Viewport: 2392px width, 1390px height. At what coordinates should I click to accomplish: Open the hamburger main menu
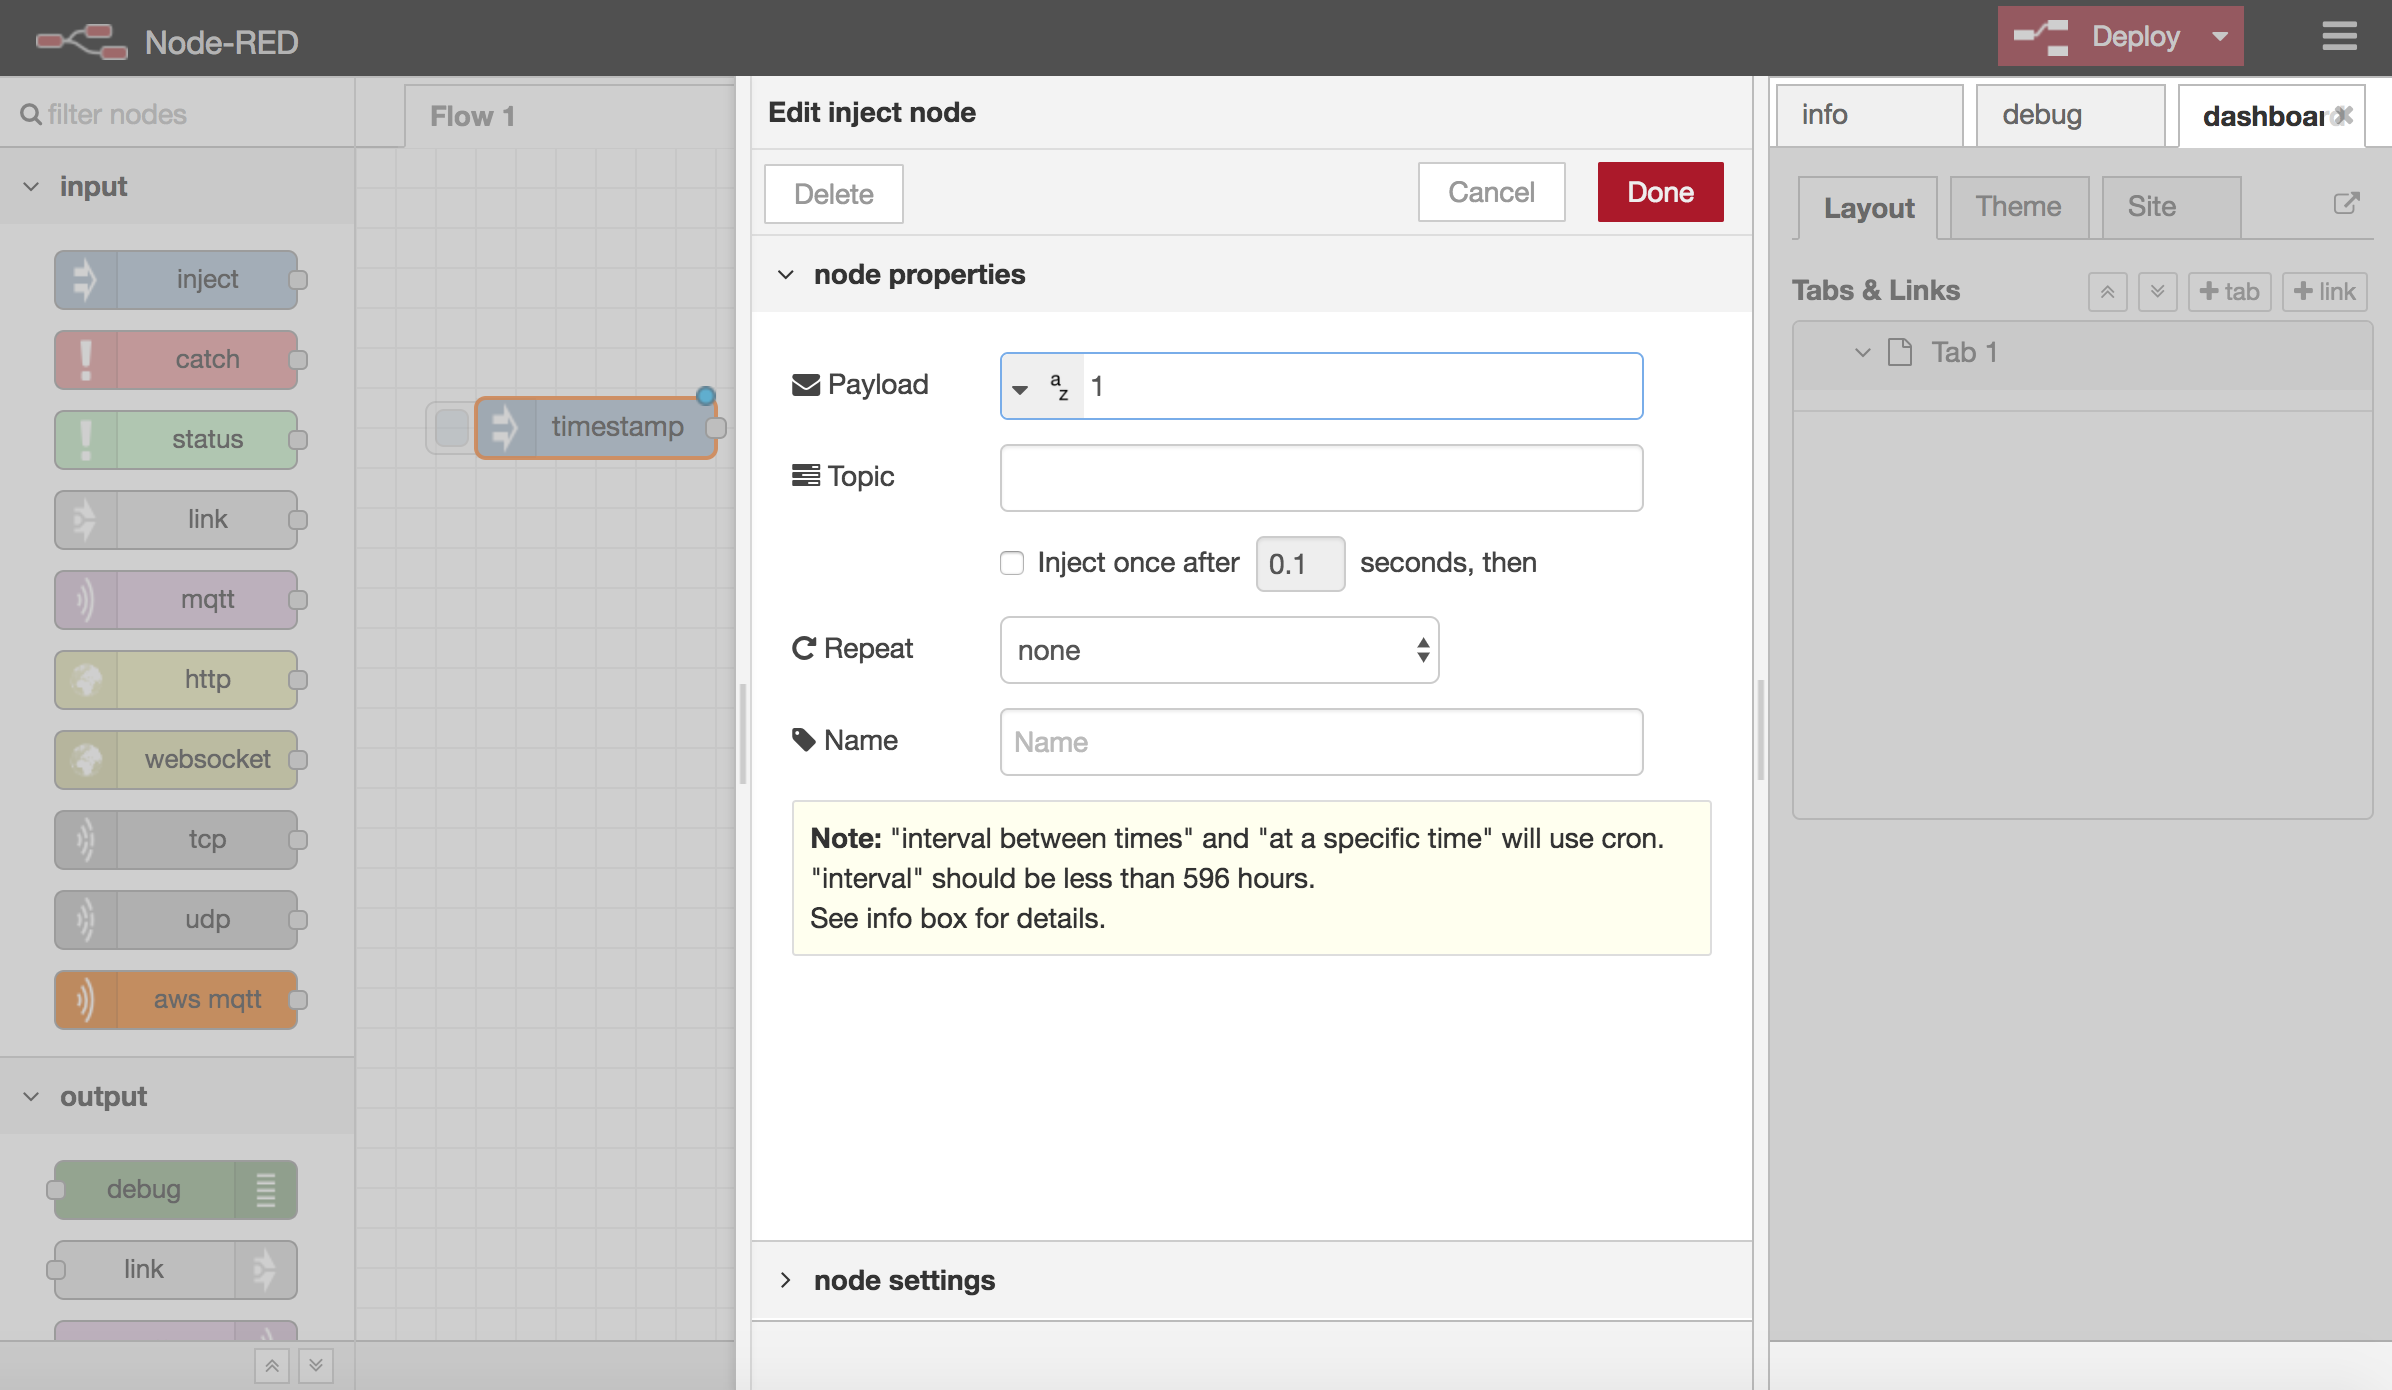coord(2339,37)
